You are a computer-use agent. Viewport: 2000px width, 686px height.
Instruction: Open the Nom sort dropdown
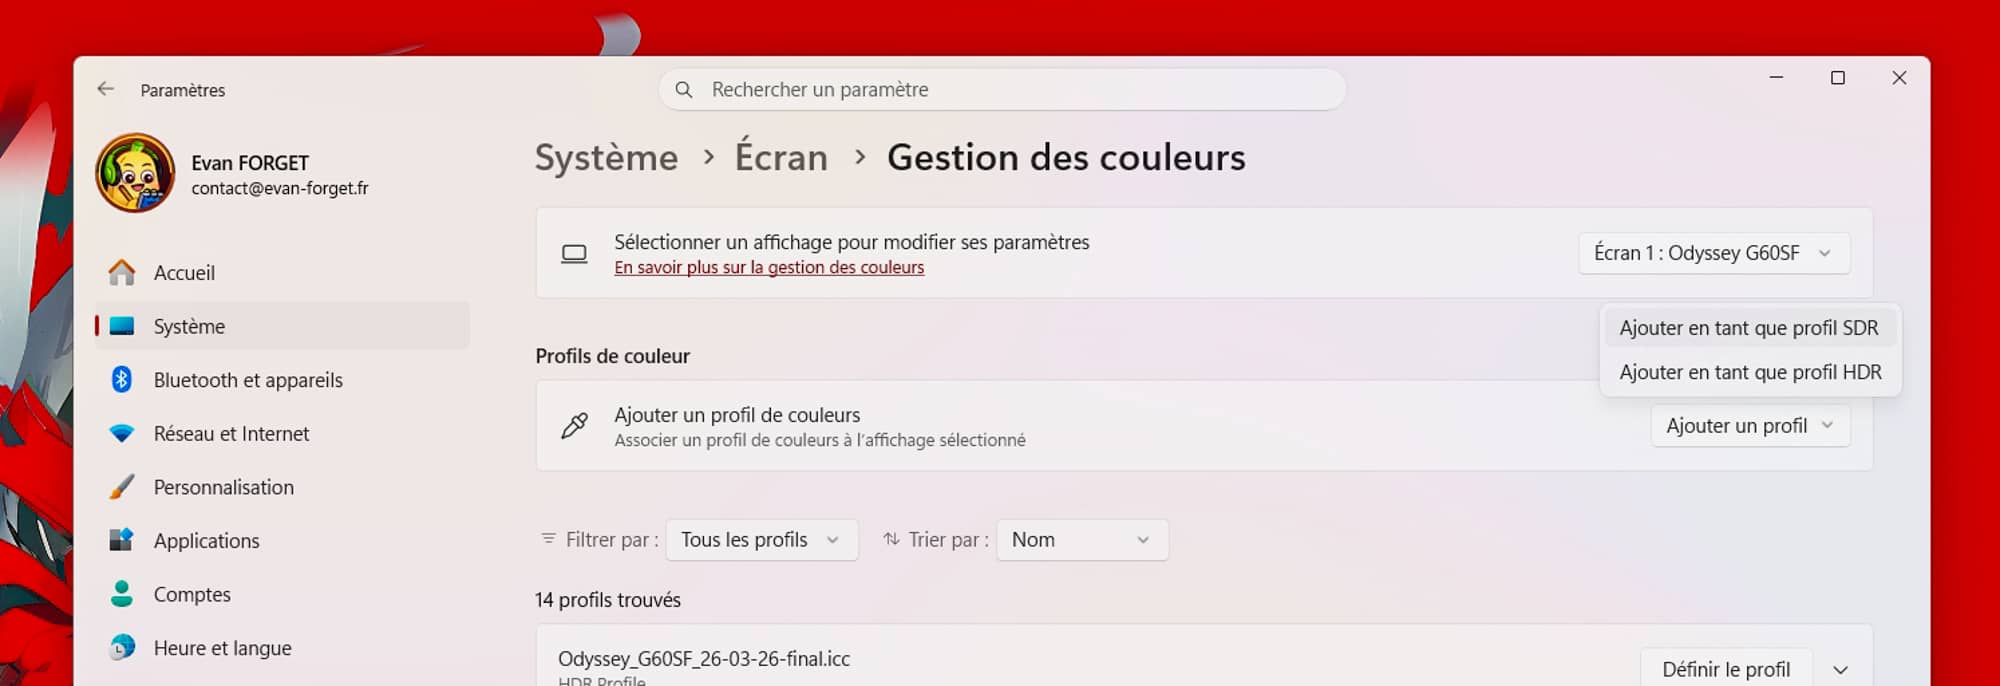1081,540
